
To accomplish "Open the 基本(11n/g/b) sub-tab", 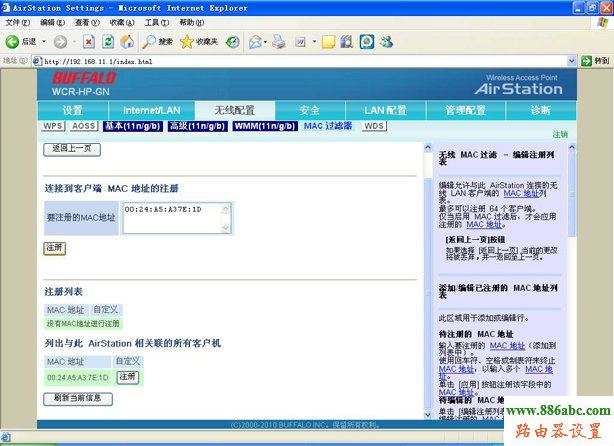I will coord(133,126).
